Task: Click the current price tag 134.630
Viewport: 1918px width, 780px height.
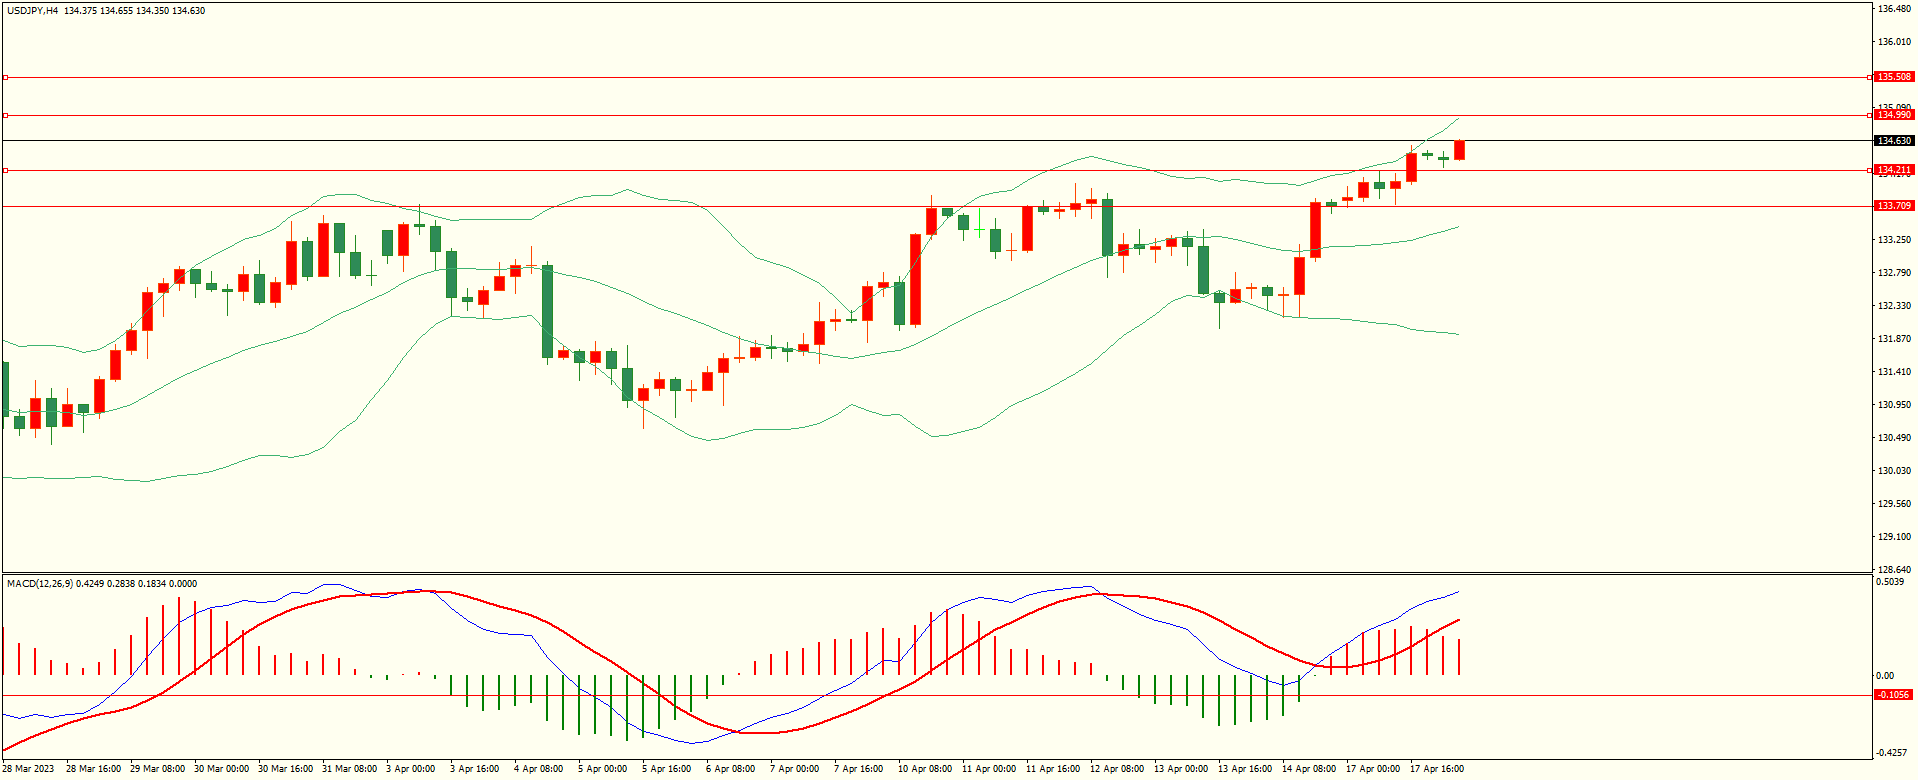Action: click(1894, 141)
